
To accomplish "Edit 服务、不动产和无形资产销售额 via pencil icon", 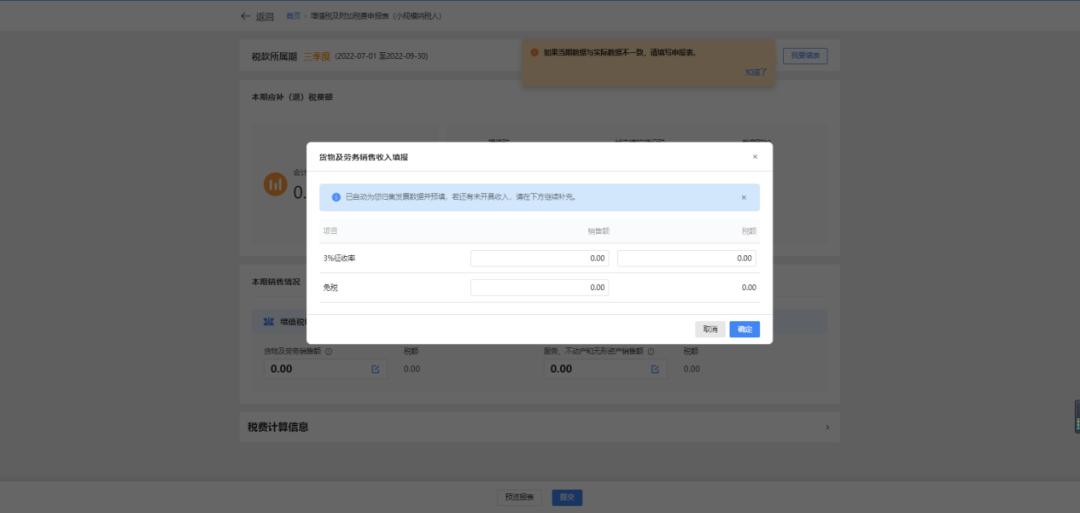I will coord(655,369).
